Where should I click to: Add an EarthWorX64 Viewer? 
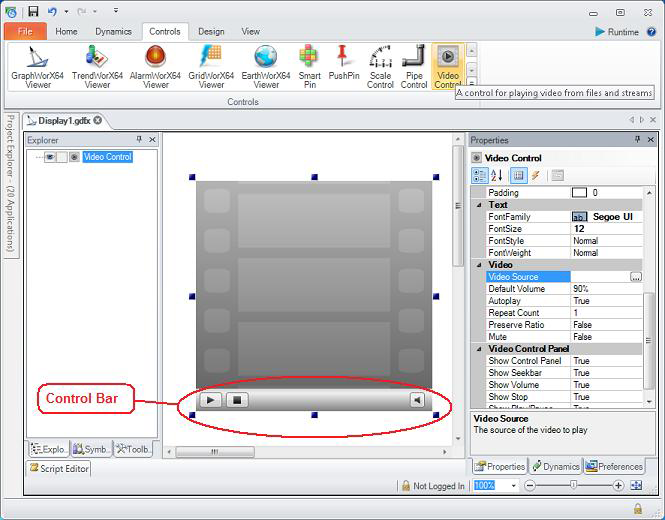tap(266, 67)
